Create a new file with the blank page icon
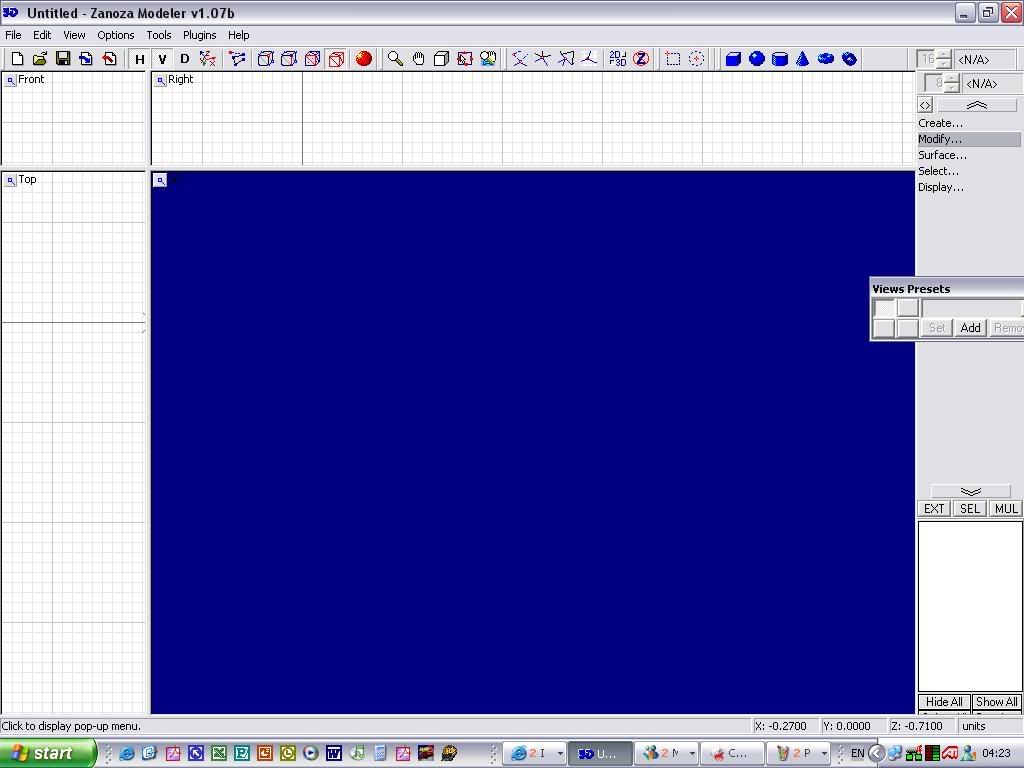 (x=17, y=59)
